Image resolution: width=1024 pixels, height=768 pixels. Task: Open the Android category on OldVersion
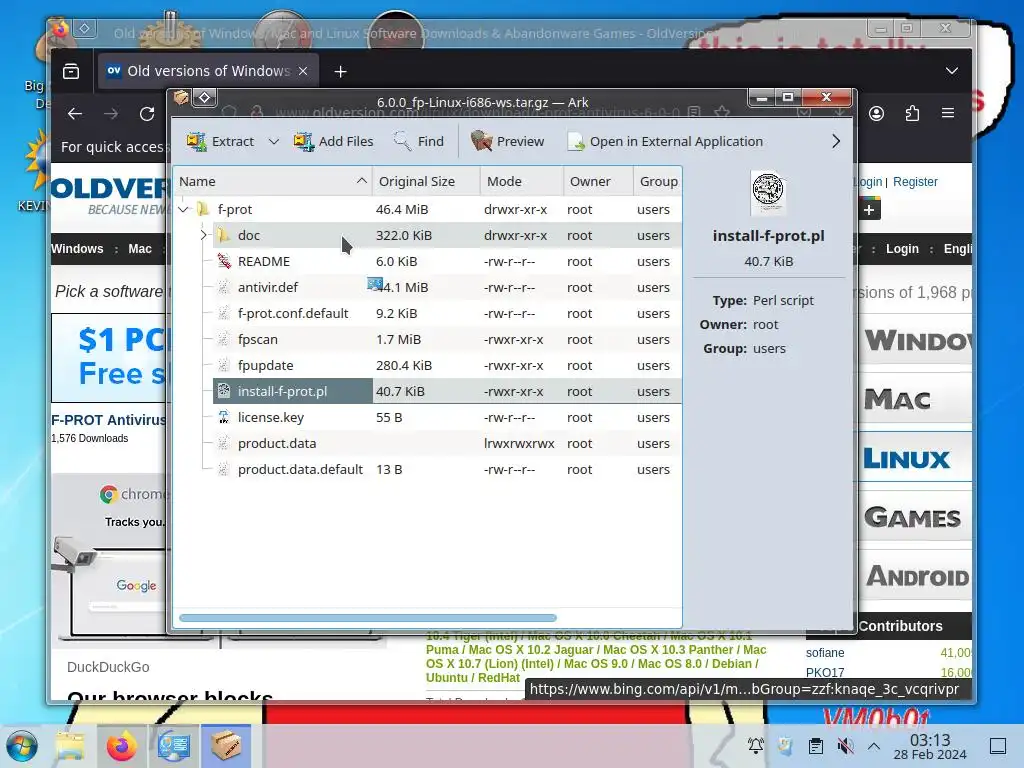pos(913,576)
